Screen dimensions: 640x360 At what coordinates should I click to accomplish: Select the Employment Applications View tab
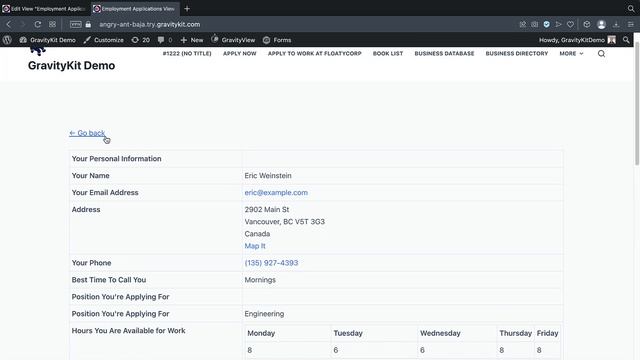(x=135, y=9)
